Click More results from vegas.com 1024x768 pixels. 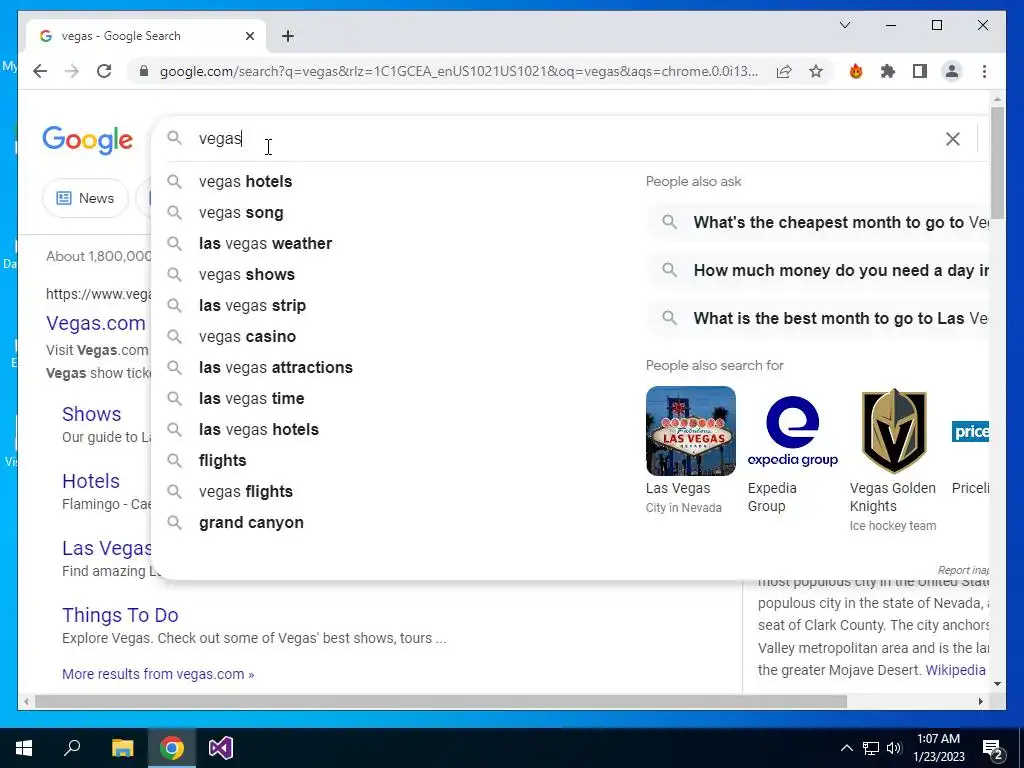coord(158,674)
